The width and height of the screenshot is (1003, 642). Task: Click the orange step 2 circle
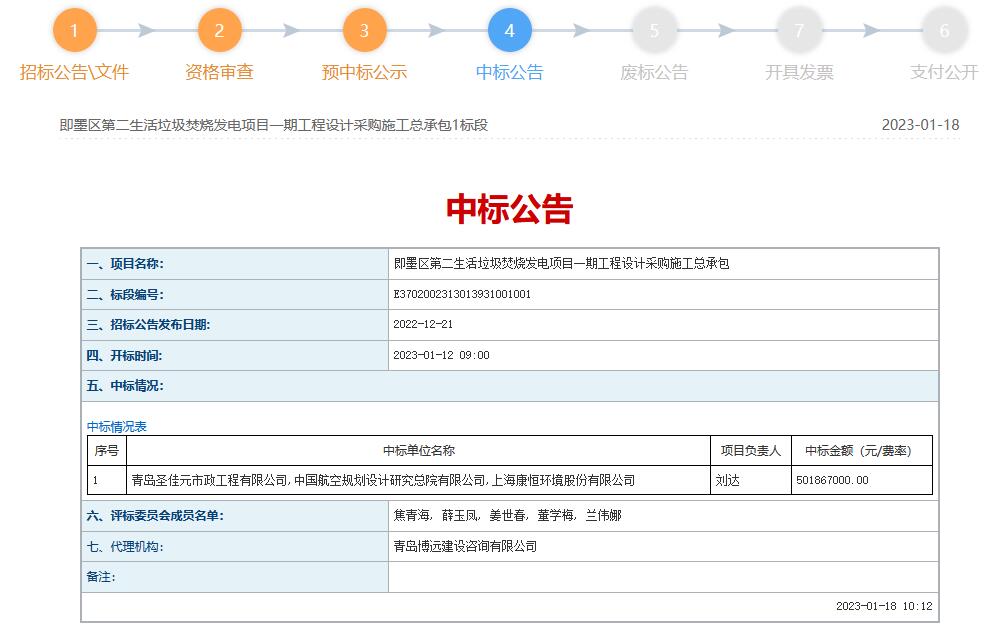pyautogui.click(x=219, y=31)
